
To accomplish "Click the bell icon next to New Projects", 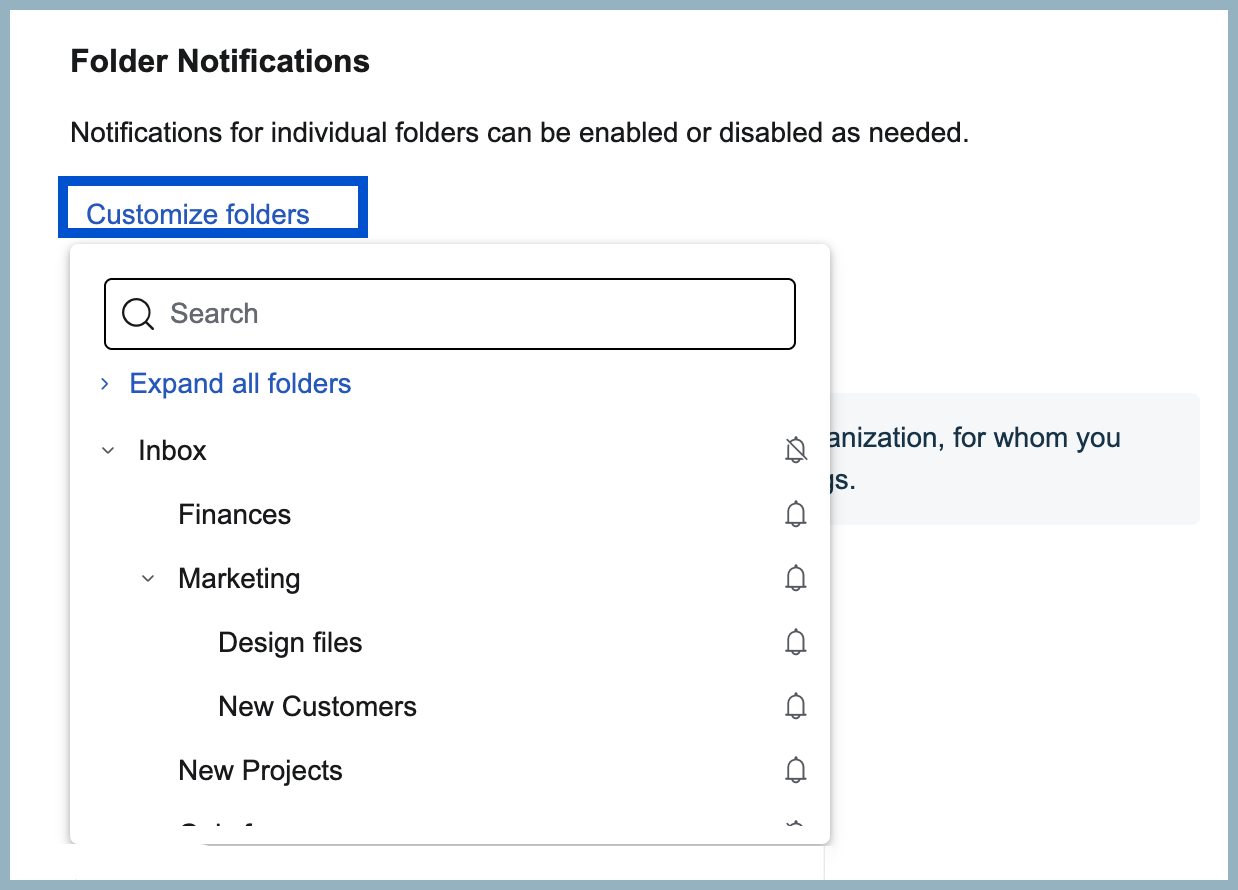I will 795,770.
